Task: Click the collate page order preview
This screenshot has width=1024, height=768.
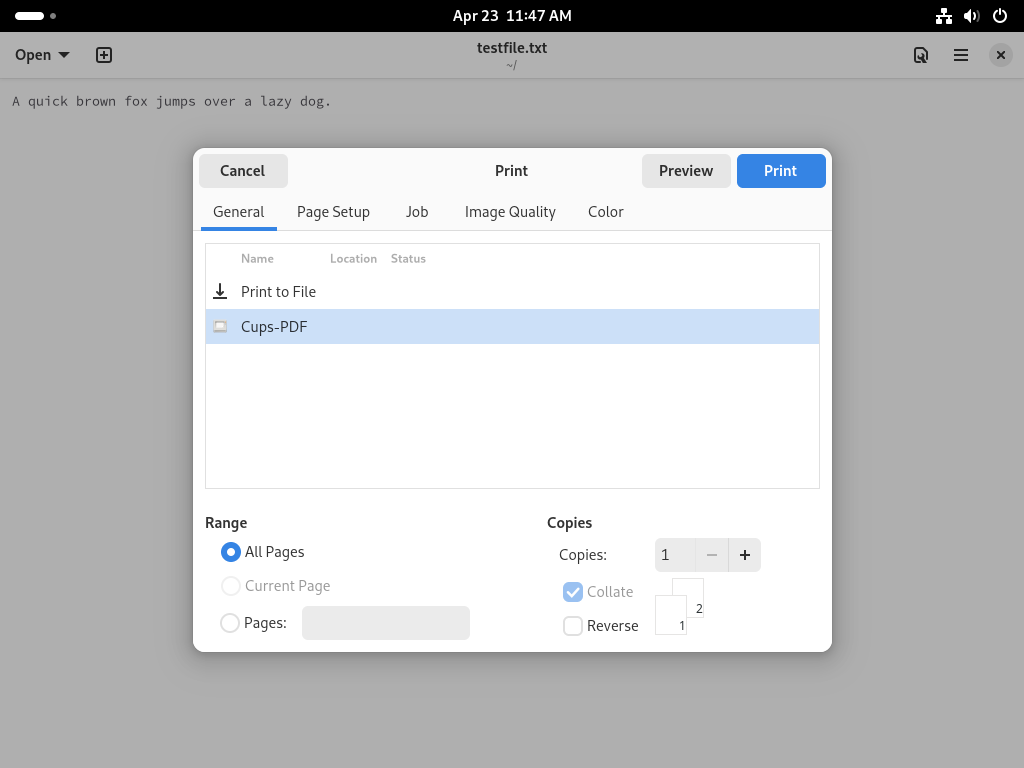Action: 679,607
